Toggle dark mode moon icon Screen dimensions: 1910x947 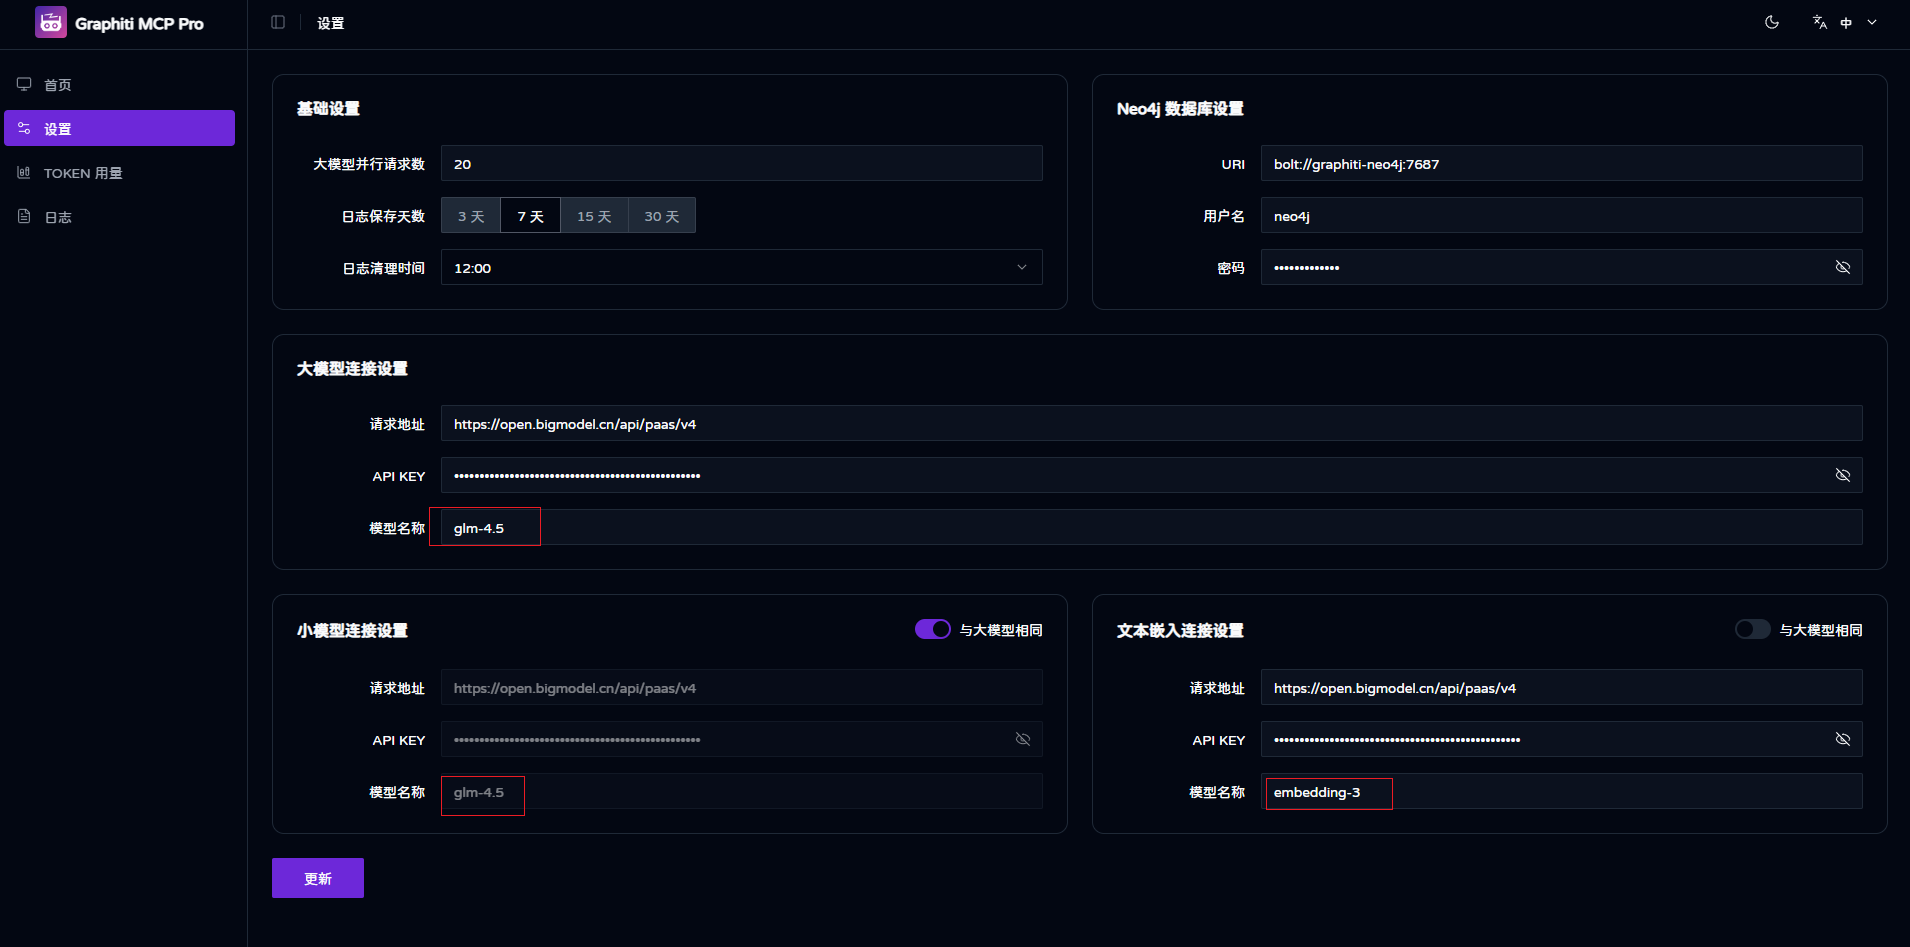point(1772,22)
